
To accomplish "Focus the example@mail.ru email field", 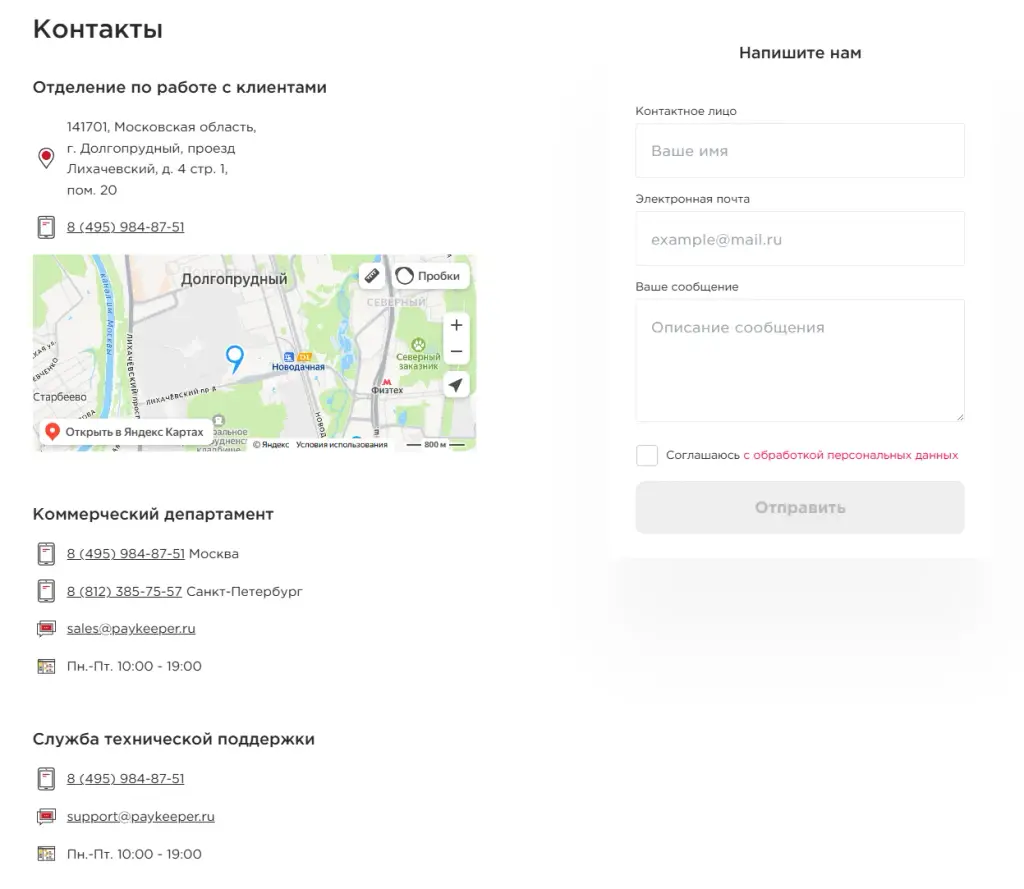I will tap(800, 239).
